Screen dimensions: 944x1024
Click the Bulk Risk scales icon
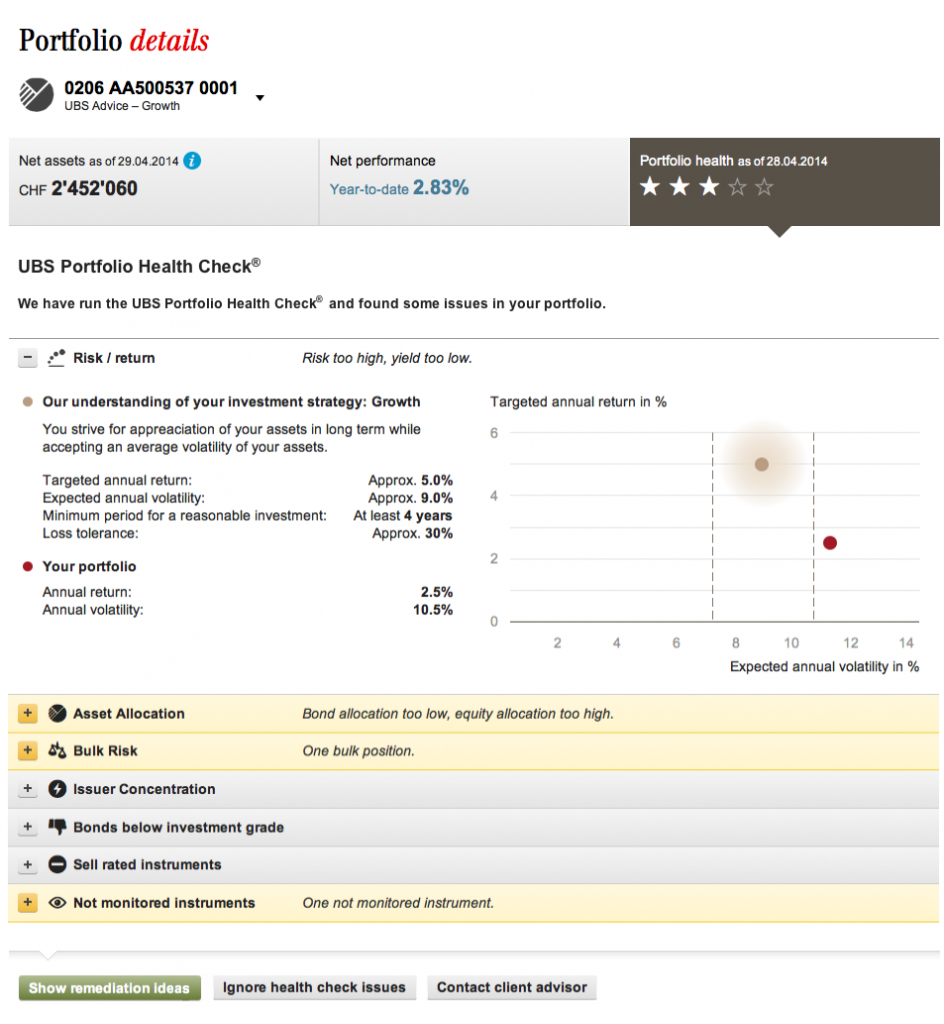pos(57,751)
